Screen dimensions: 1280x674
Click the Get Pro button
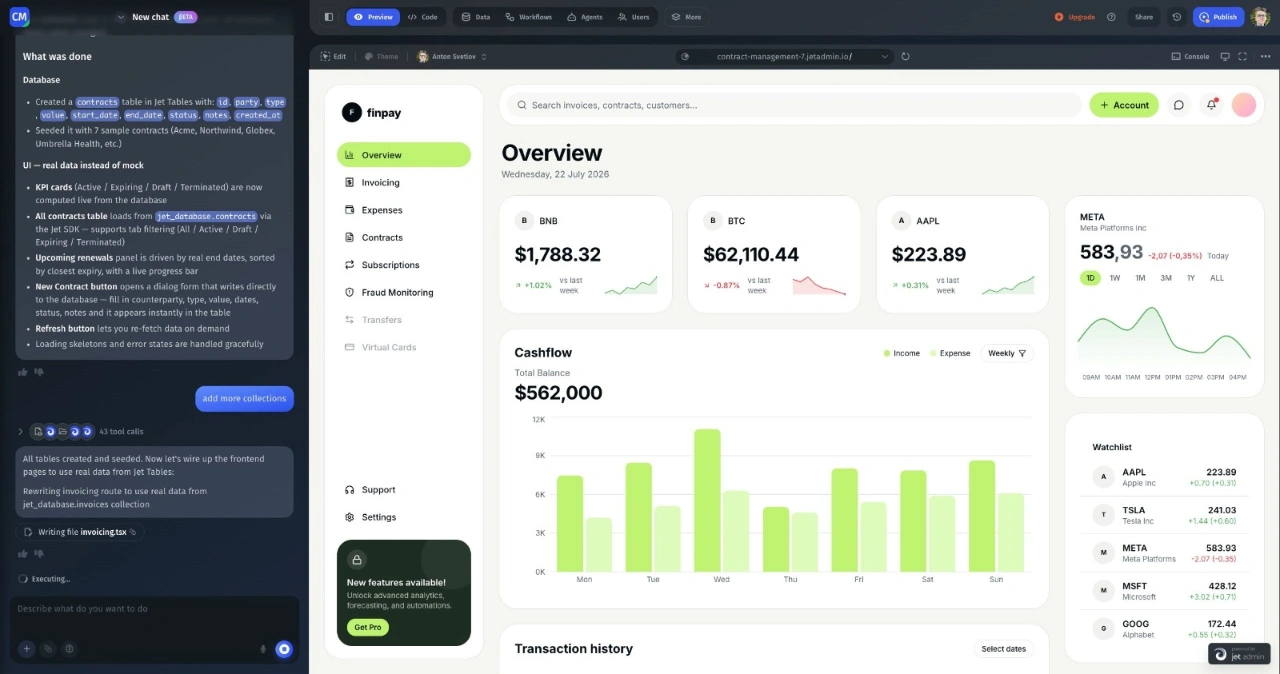[368, 627]
